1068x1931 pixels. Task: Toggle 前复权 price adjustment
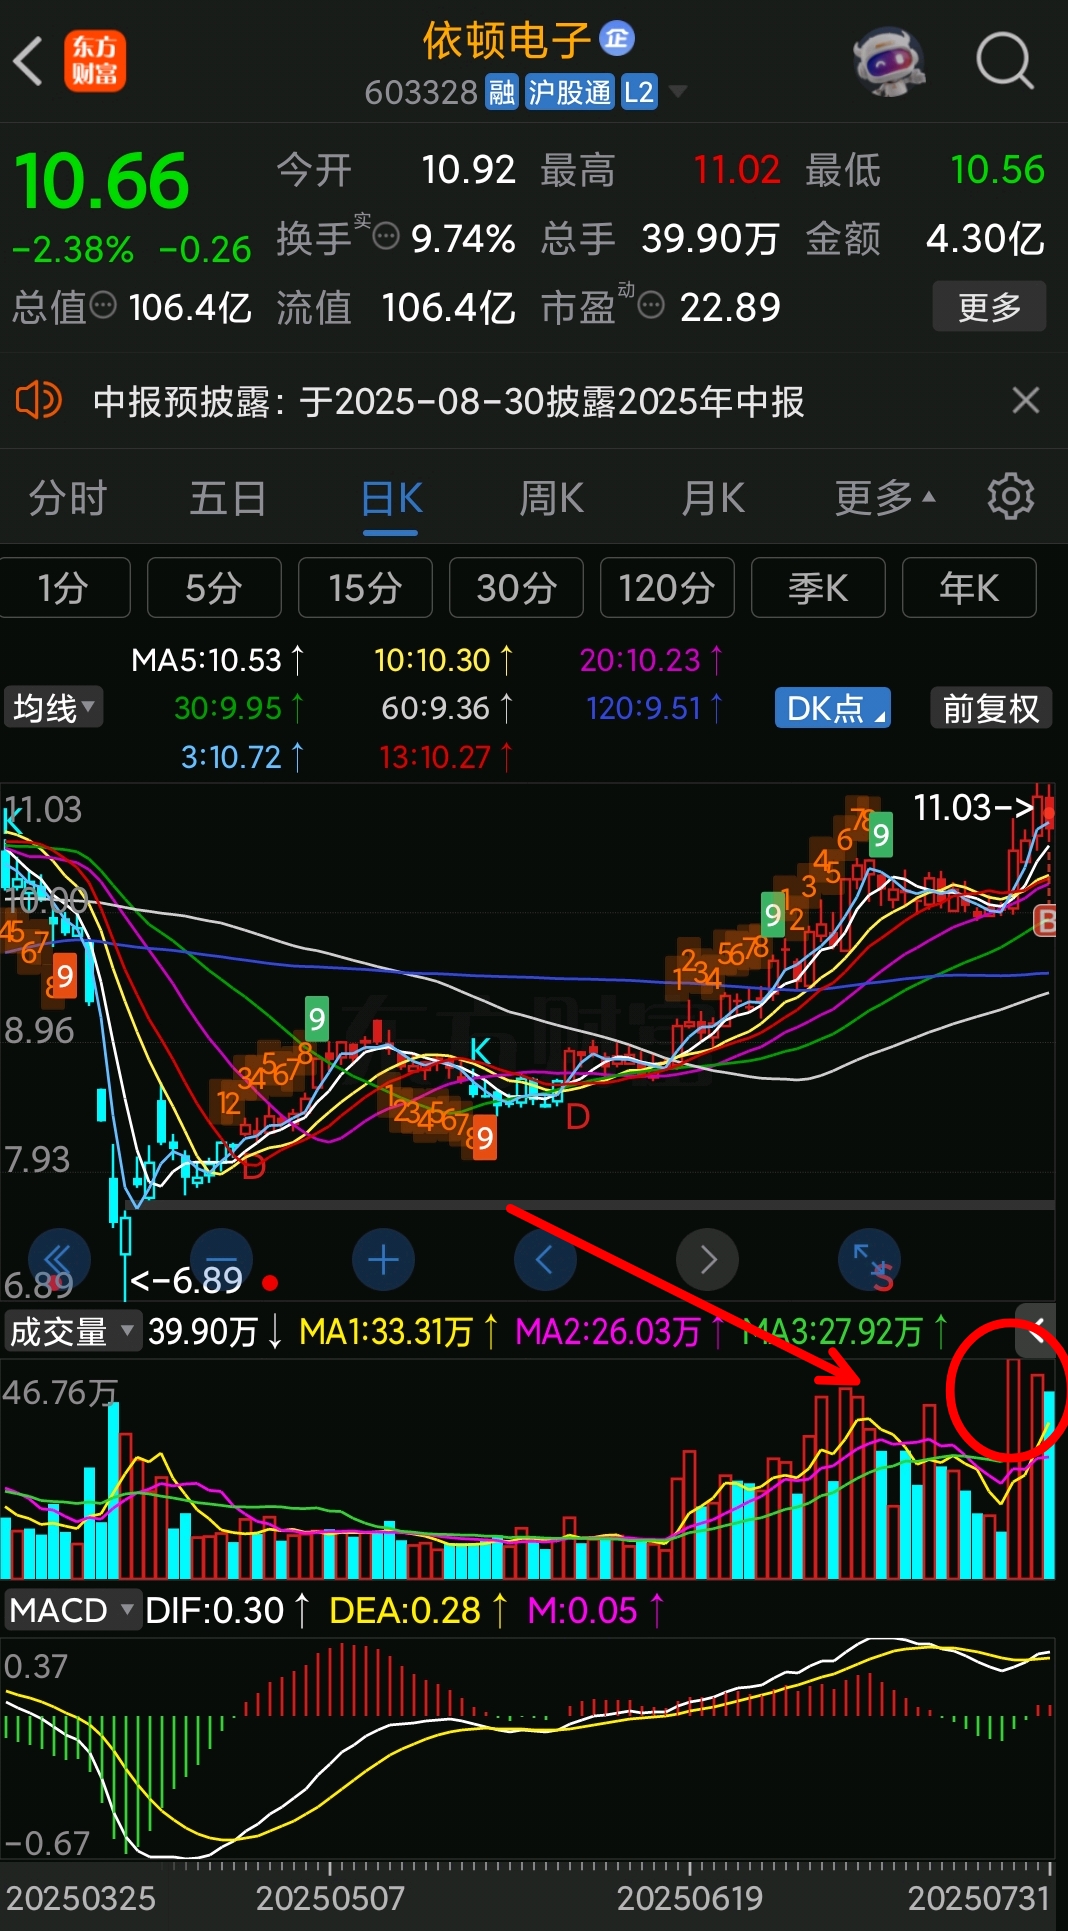[990, 708]
